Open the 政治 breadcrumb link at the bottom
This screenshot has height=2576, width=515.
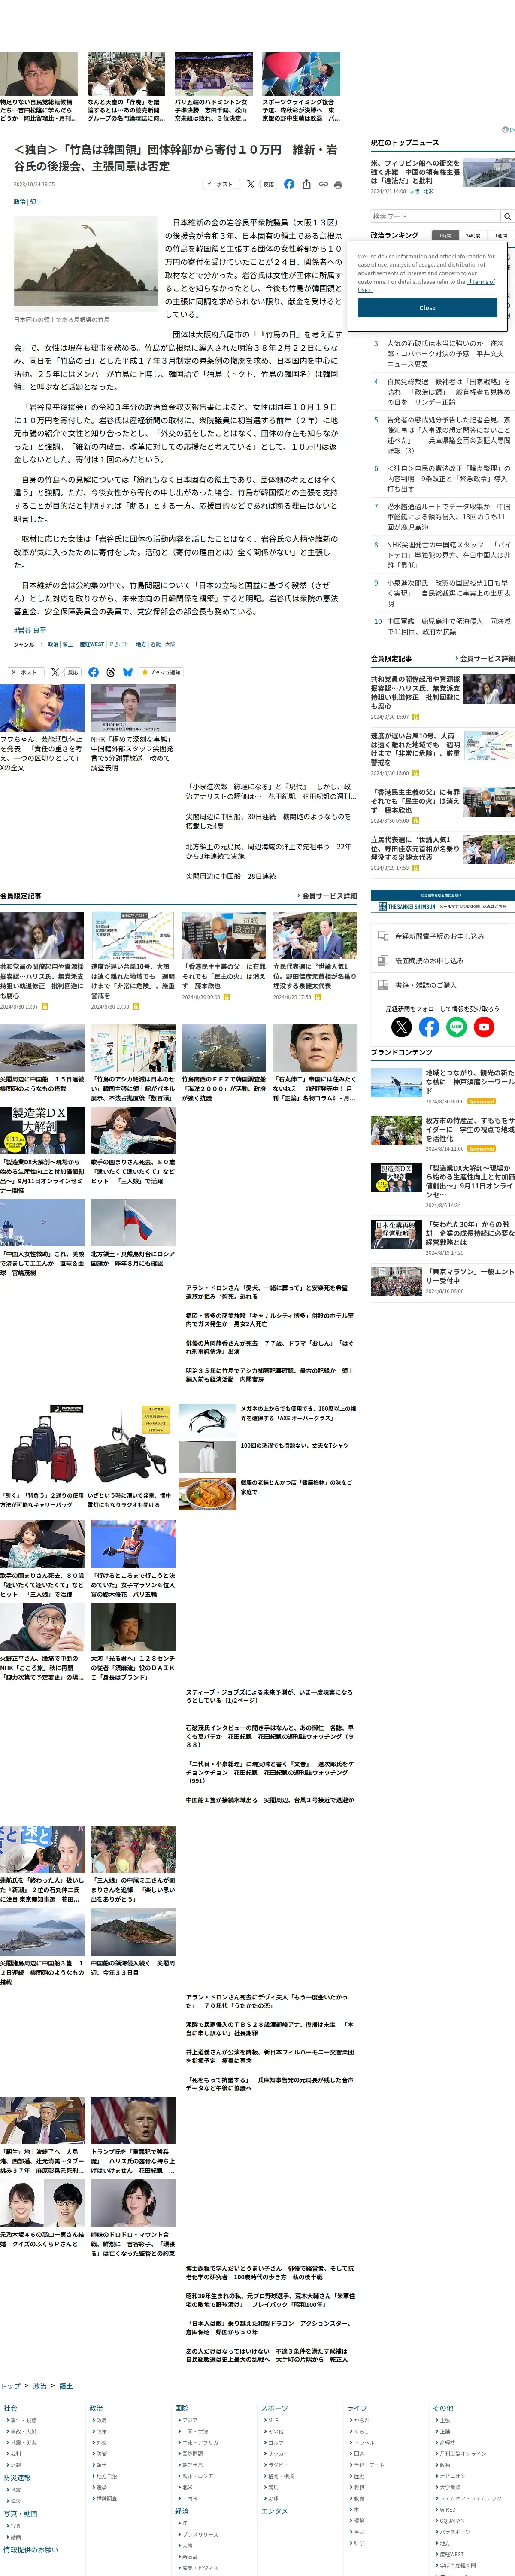(40, 2386)
